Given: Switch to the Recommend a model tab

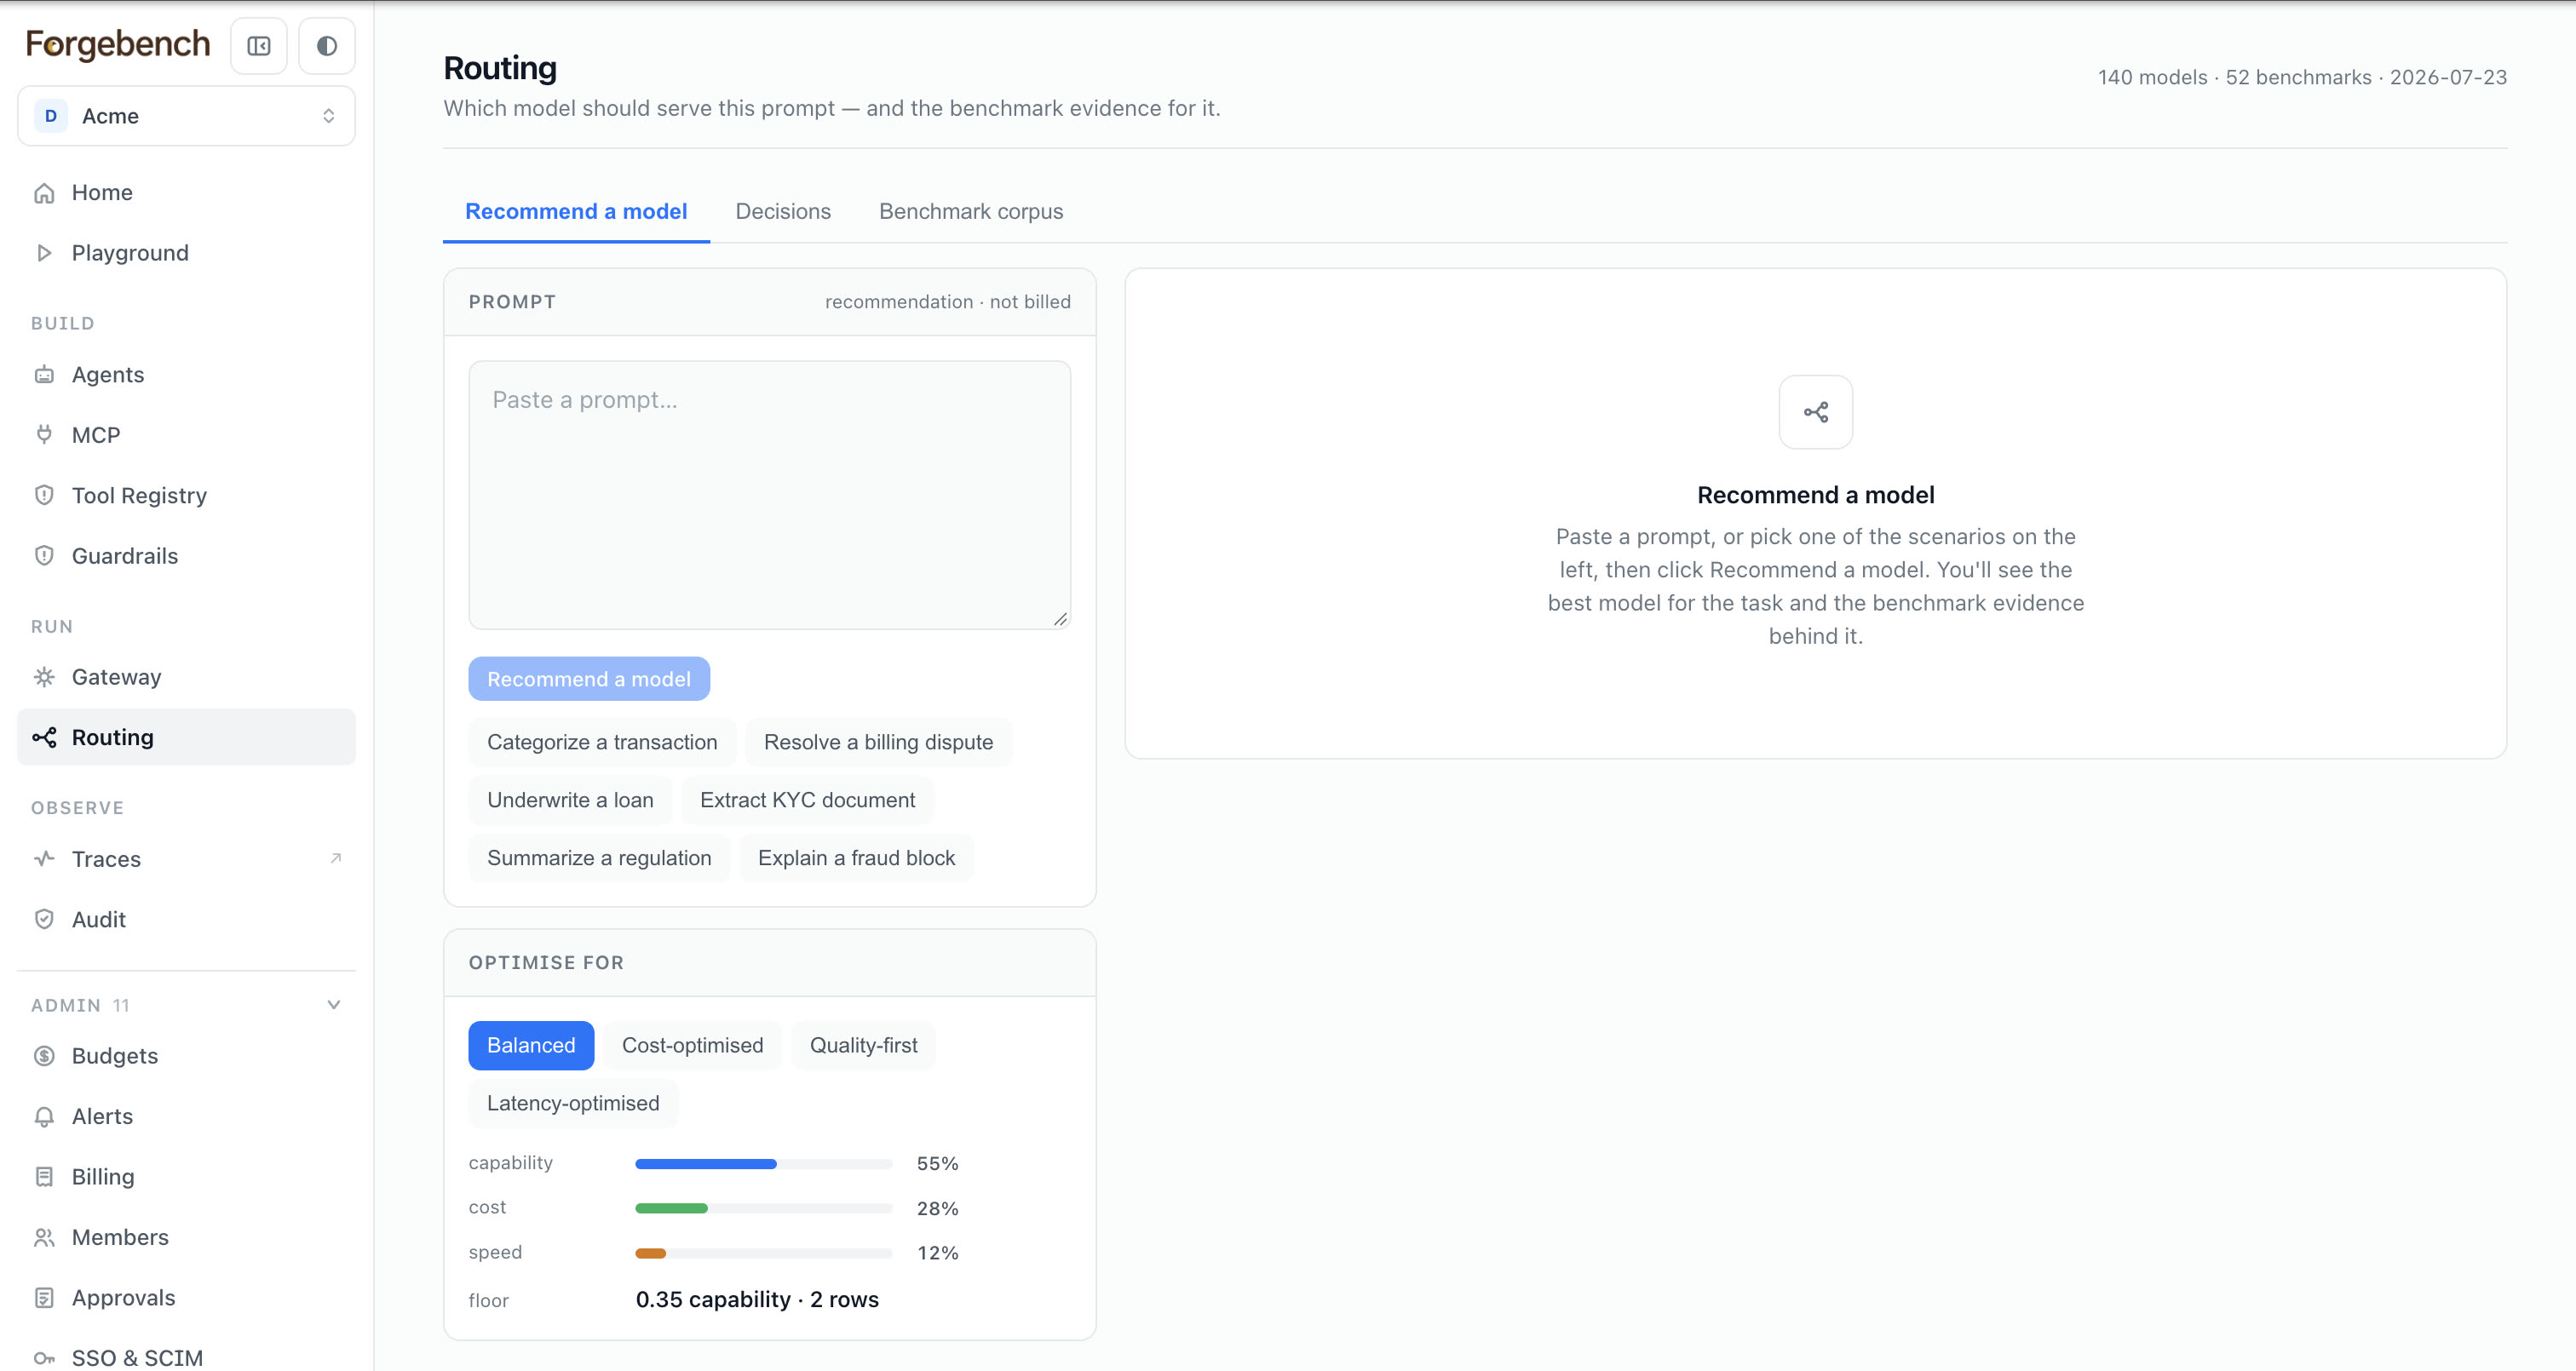Looking at the screenshot, I should [576, 212].
